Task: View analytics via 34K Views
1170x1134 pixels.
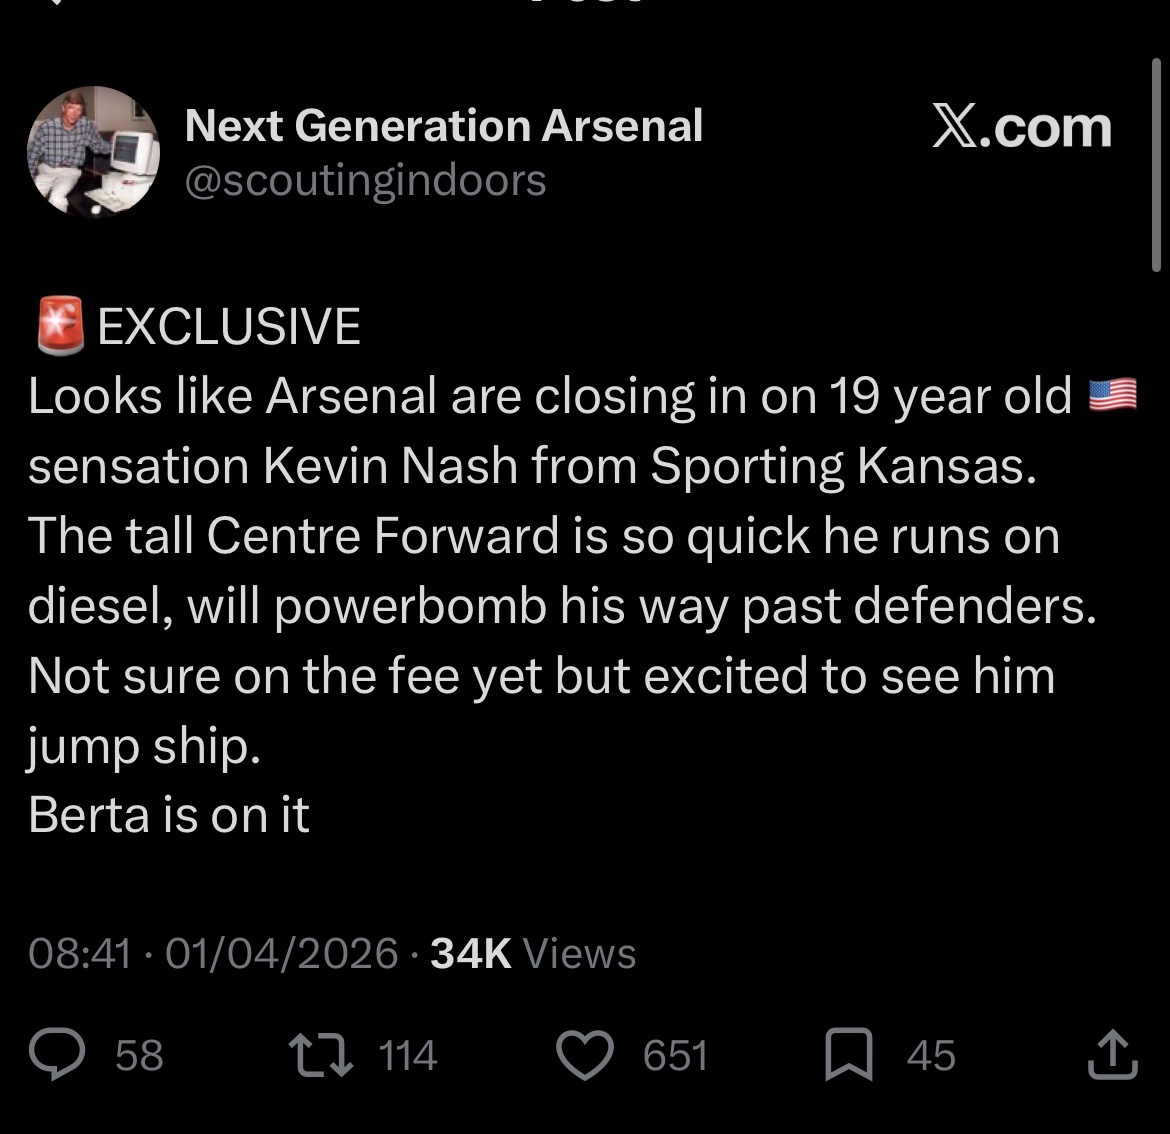Action: coord(533,953)
